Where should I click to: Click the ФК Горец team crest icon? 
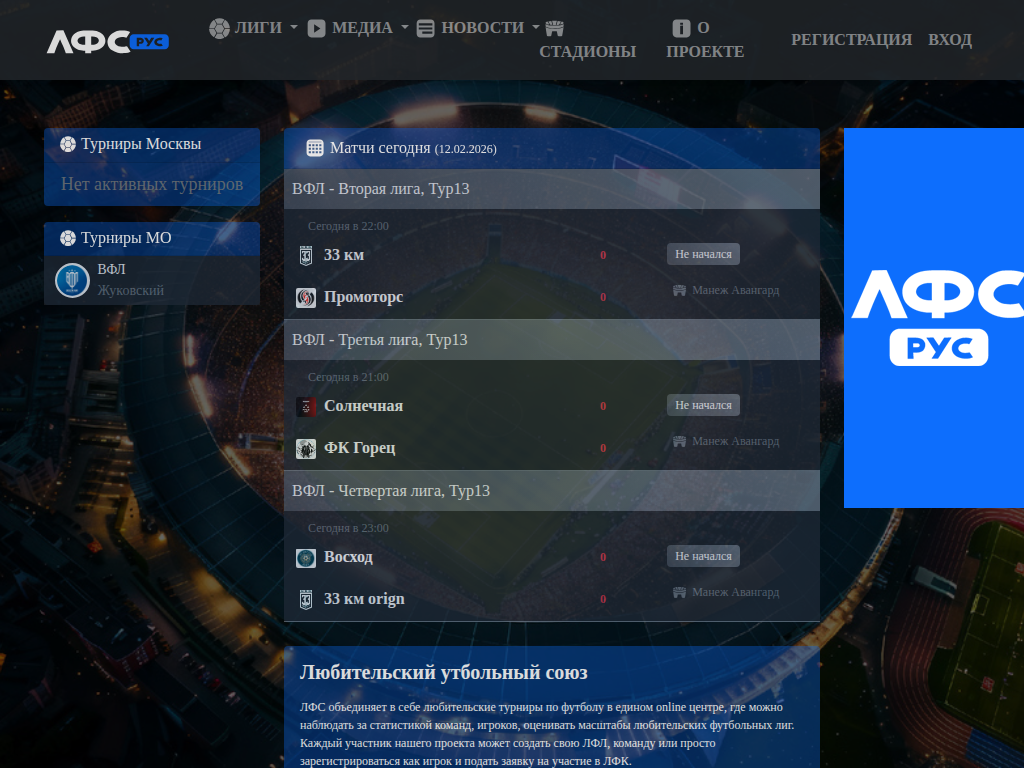[x=306, y=448]
